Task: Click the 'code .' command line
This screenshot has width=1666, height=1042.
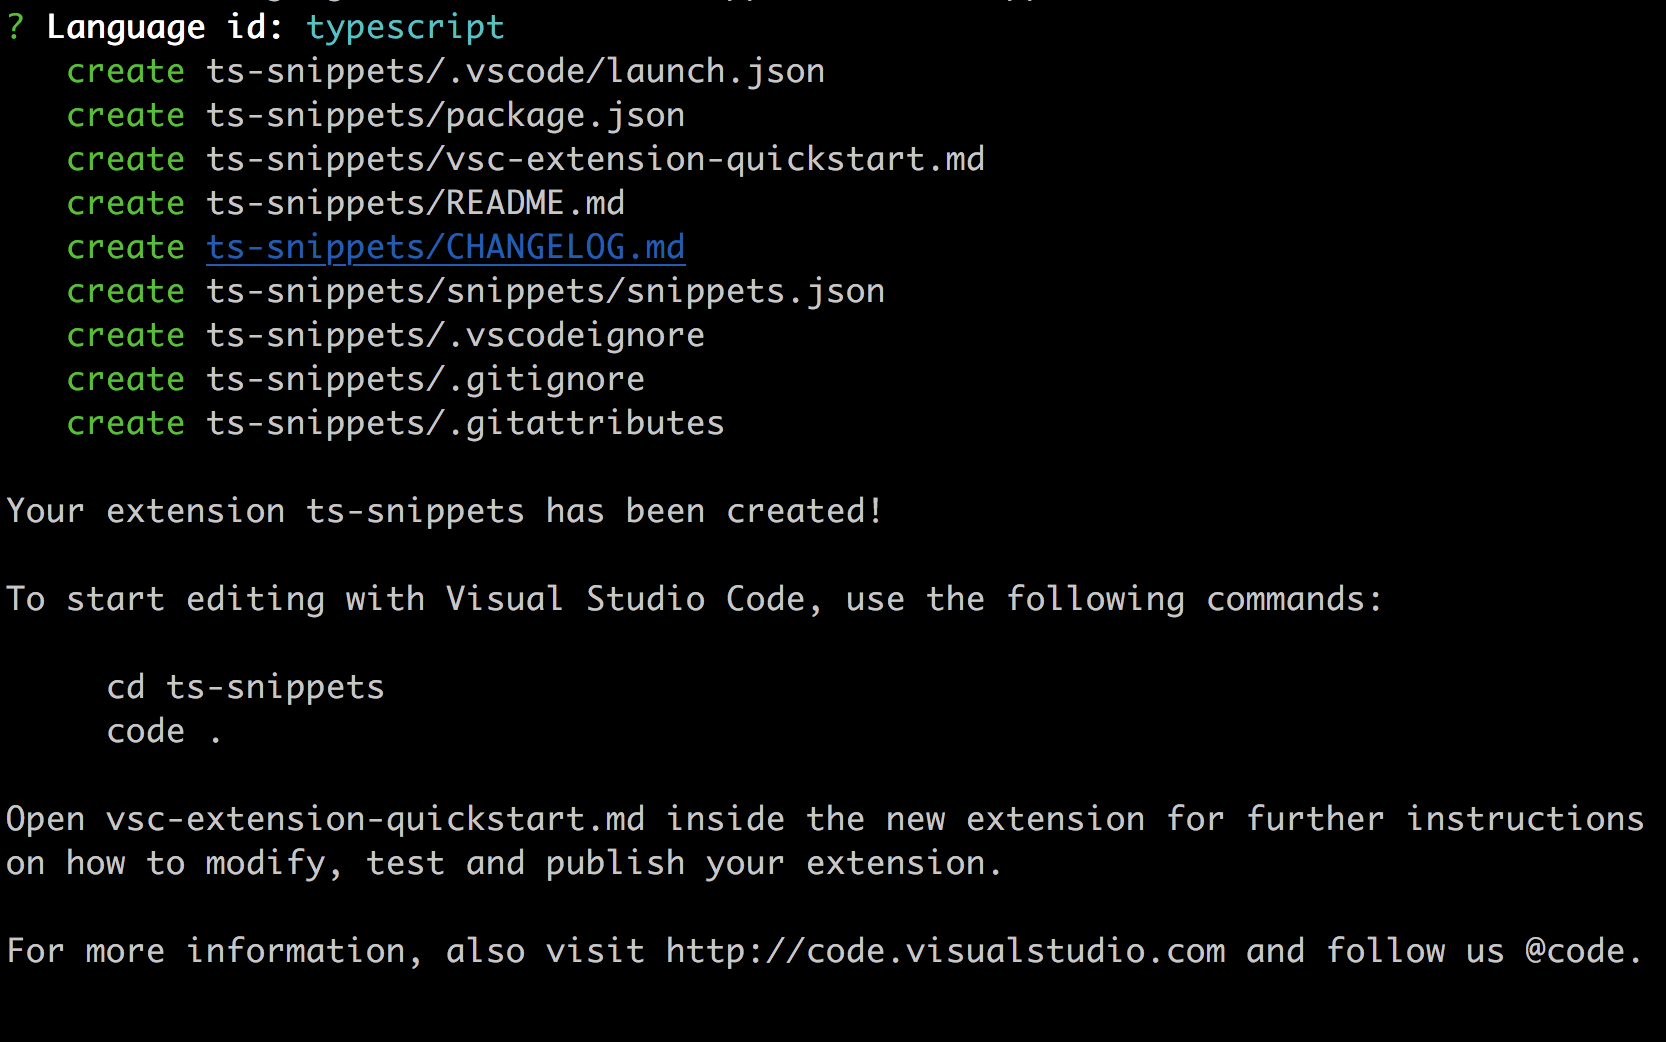Action: tap(163, 731)
